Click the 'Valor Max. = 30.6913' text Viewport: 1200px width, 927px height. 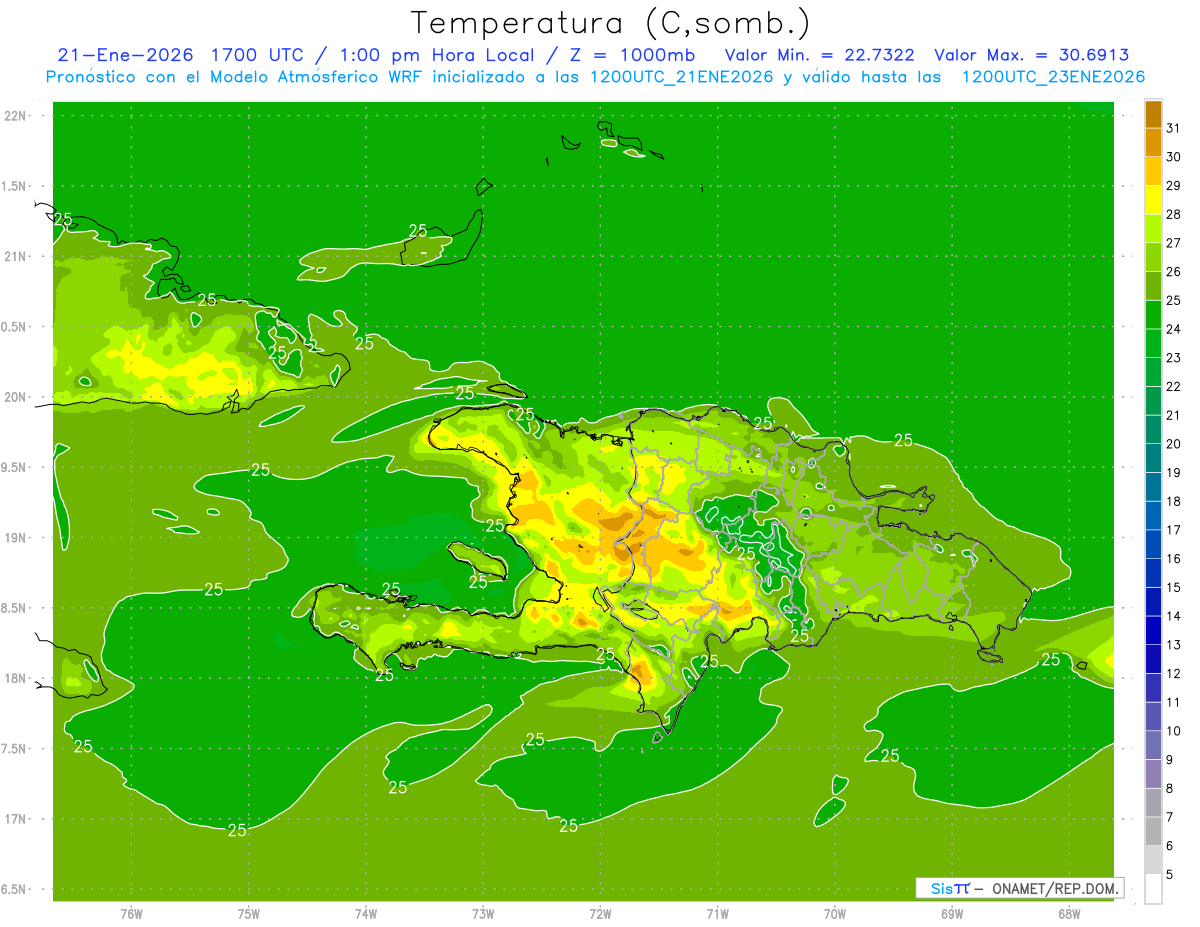tap(1031, 55)
